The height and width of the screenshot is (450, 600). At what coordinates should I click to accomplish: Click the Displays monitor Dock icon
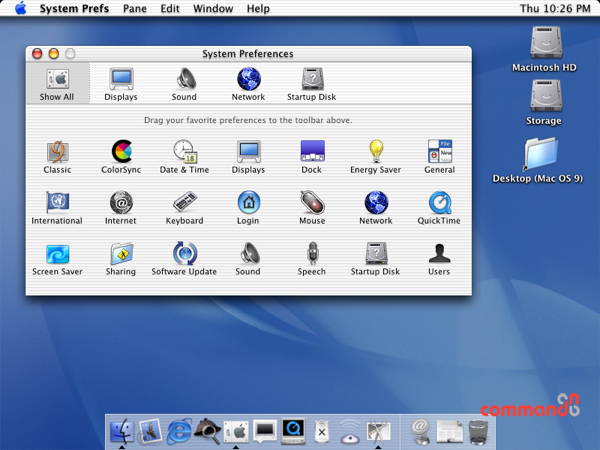265,431
